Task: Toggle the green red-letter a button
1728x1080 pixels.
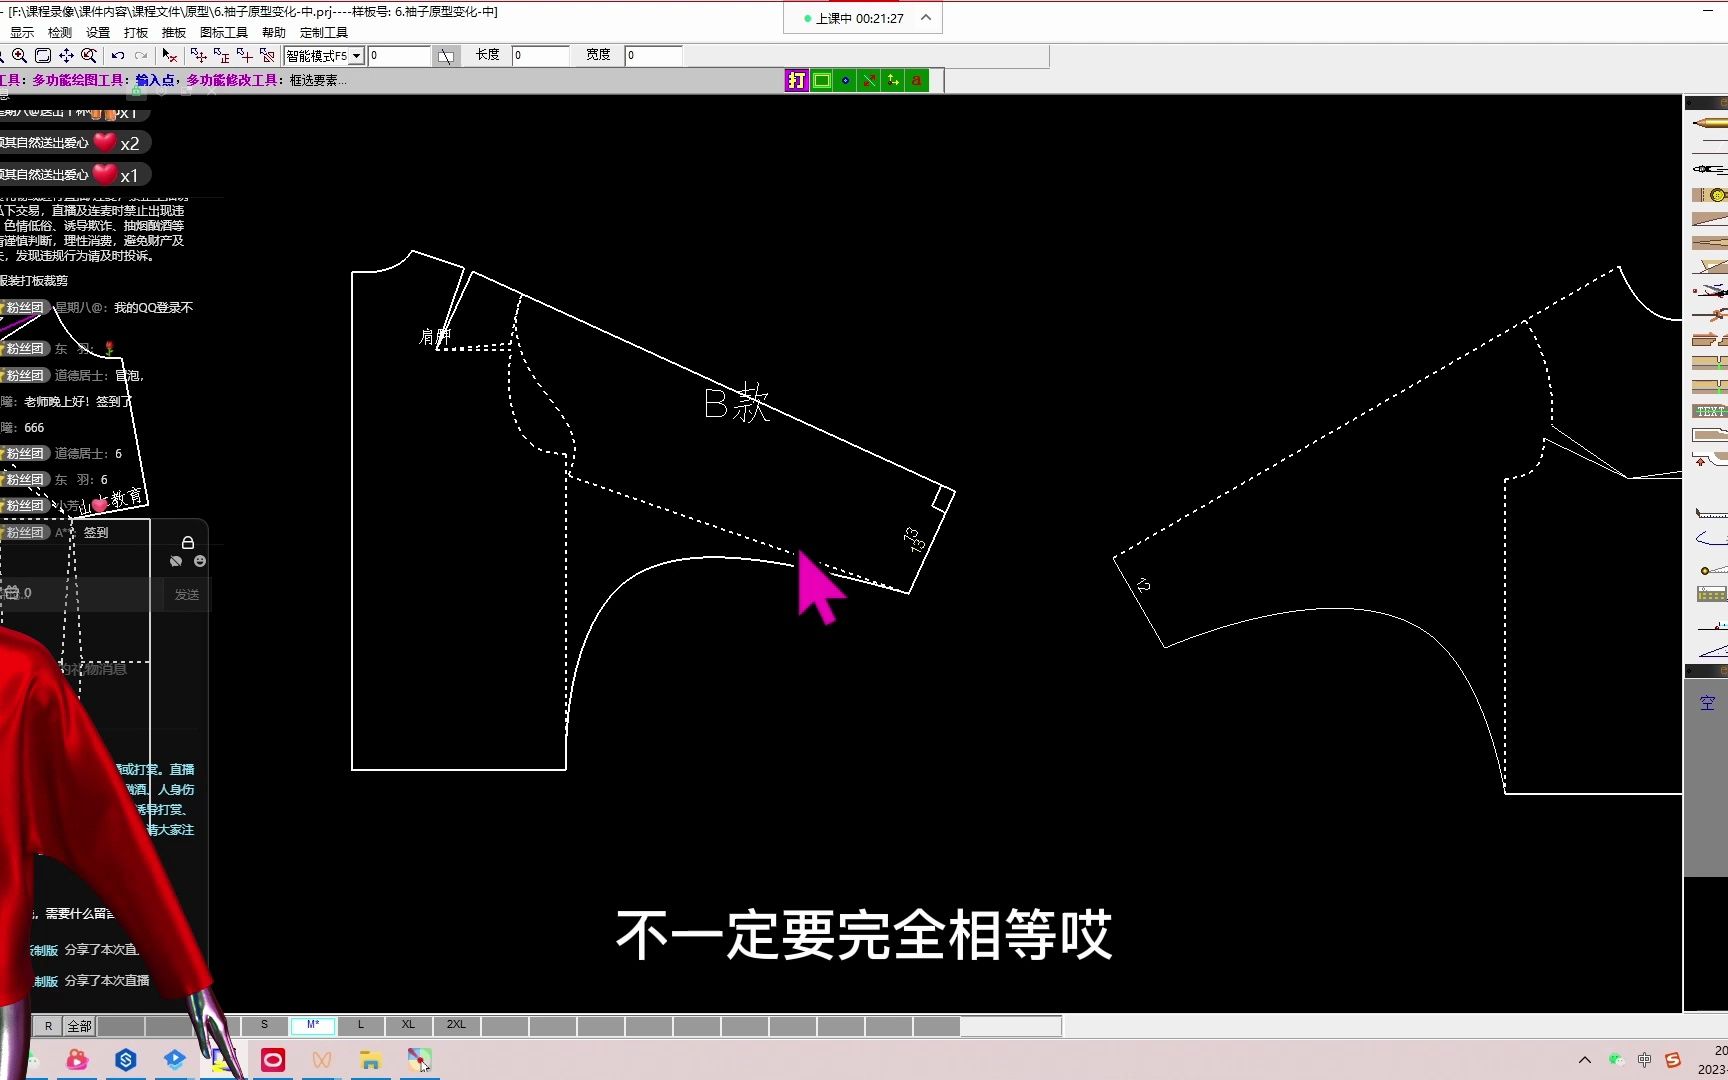Action: (x=917, y=81)
